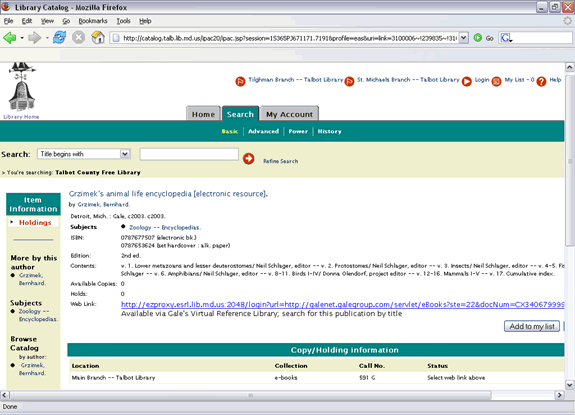Open the Back button history dropdown arrow
This screenshot has width=575, height=415.
[22, 38]
